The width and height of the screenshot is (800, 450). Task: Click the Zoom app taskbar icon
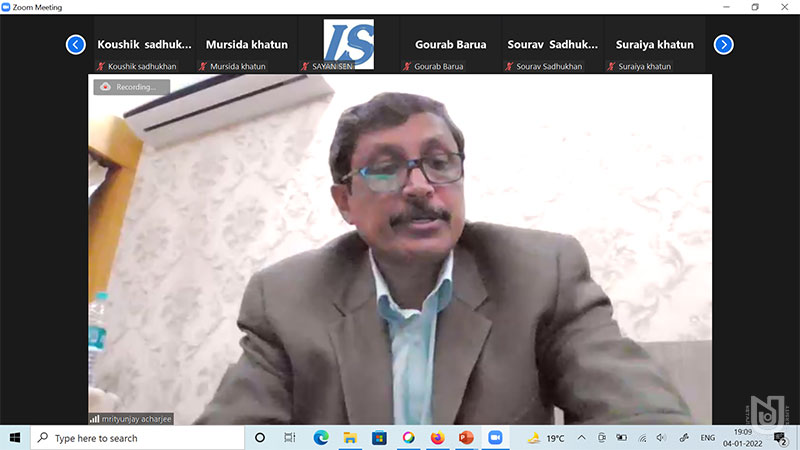pos(495,438)
